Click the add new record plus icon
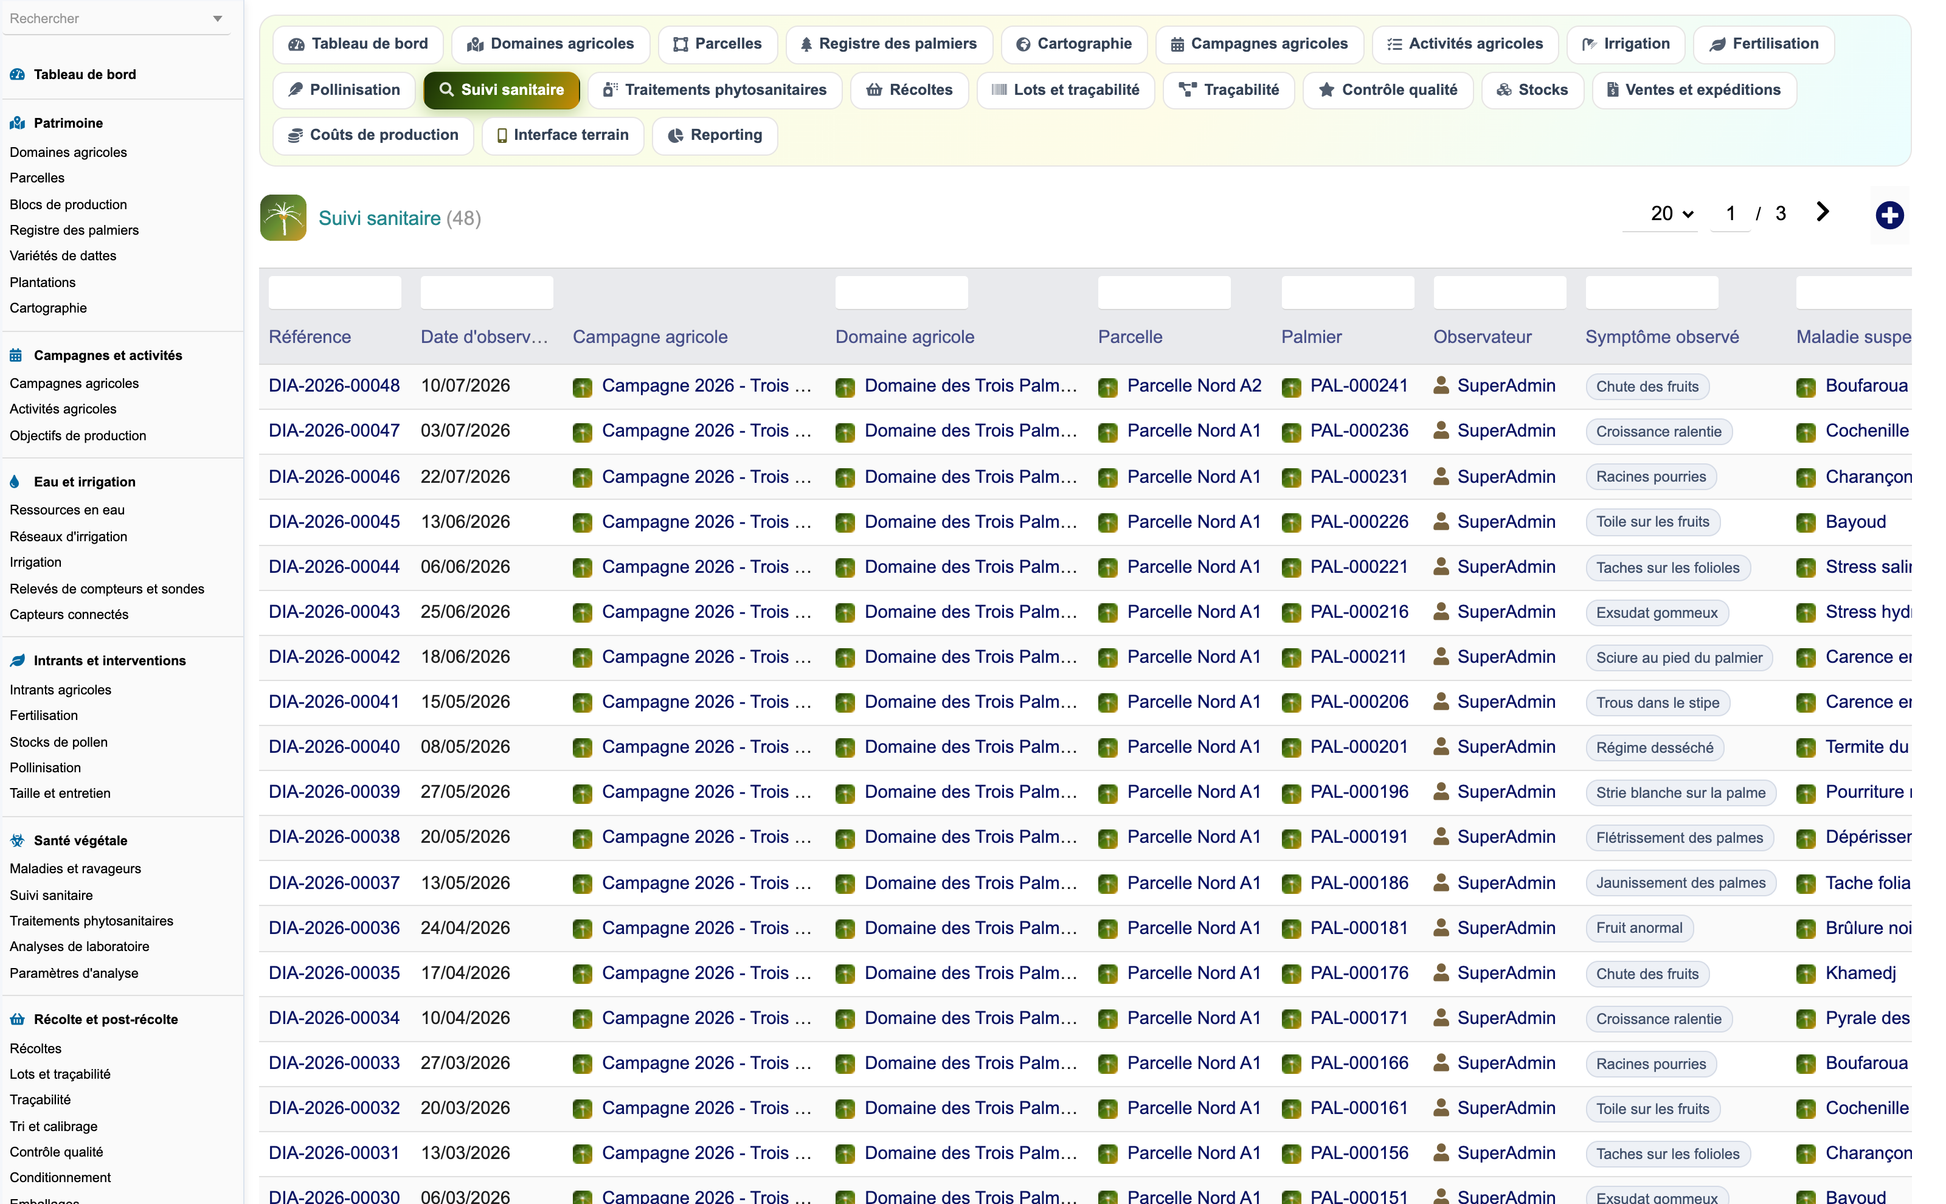1946x1204 pixels. coord(1889,215)
